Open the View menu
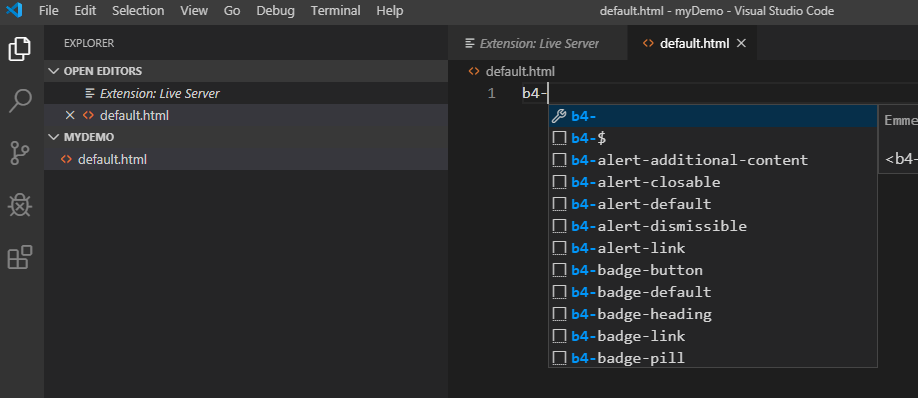Viewport: 918px width, 398px height. [x=194, y=11]
